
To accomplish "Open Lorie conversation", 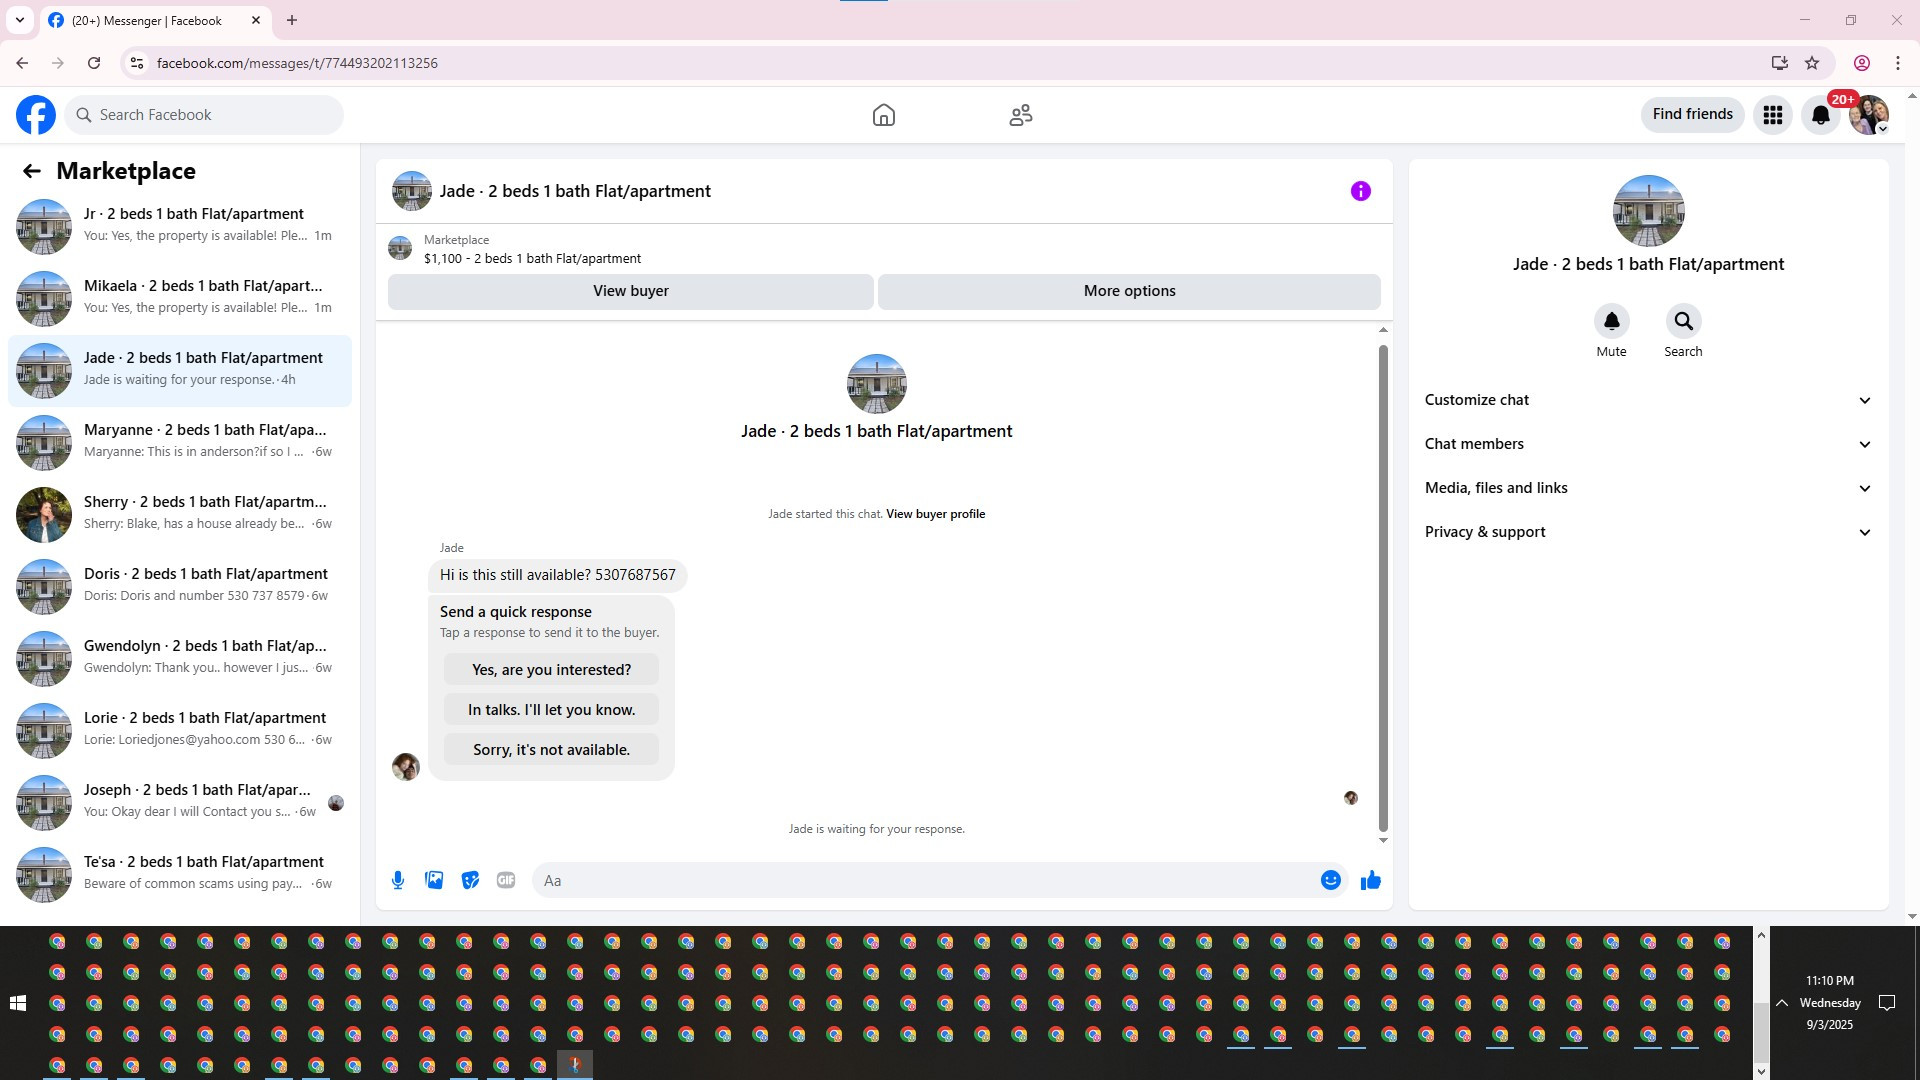I will pyautogui.click(x=180, y=730).
